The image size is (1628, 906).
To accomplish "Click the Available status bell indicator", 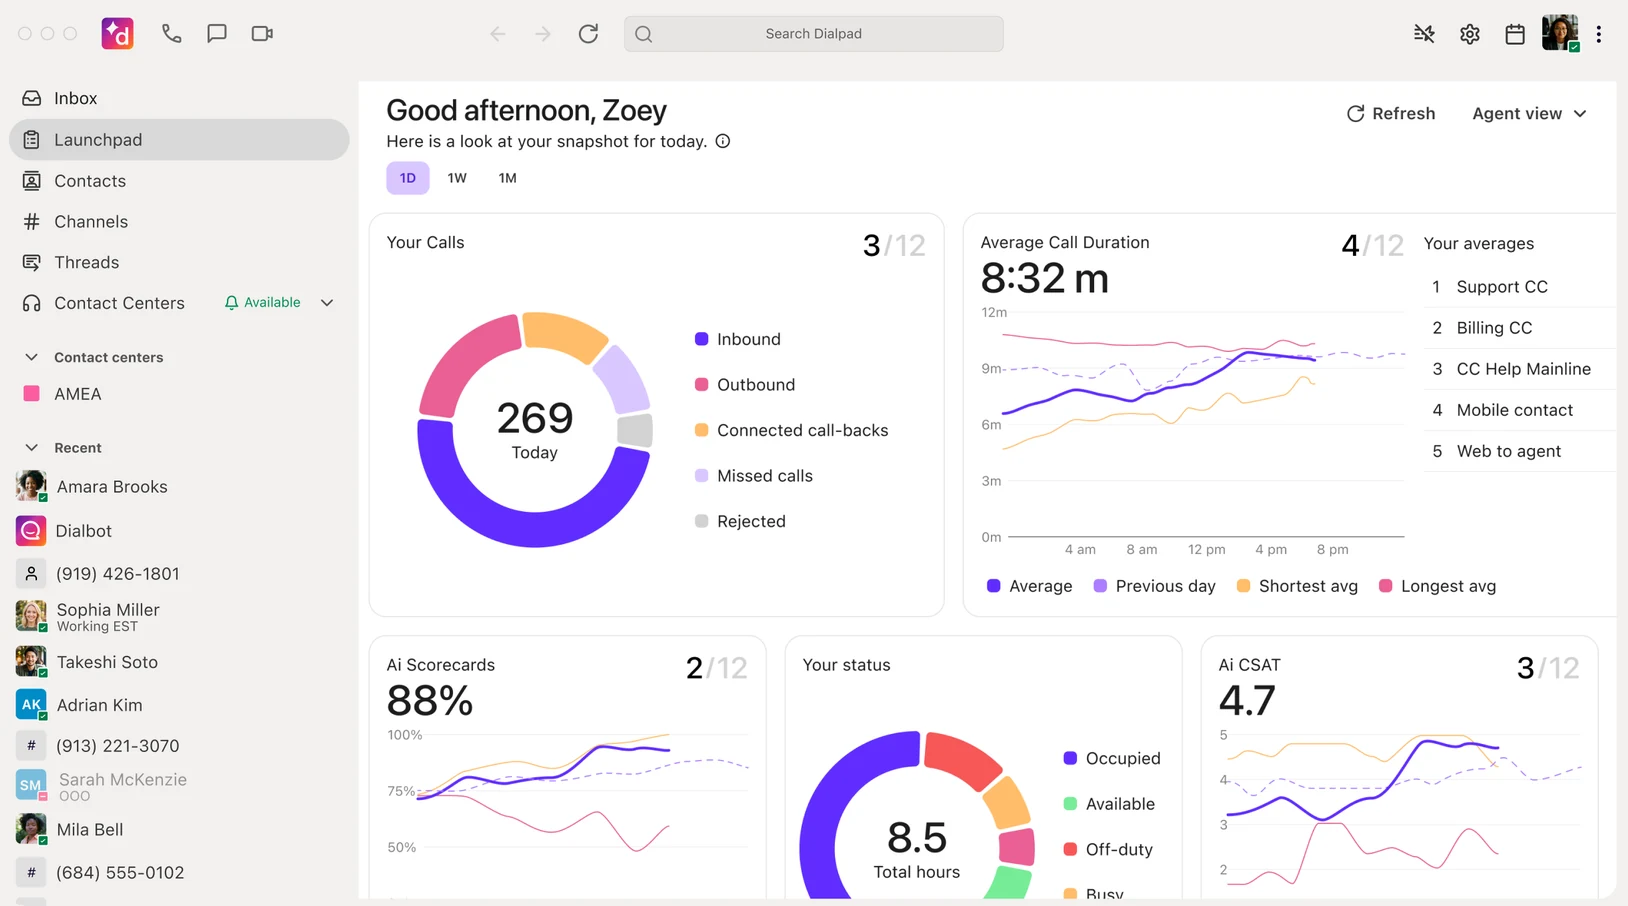I will 262,302.
